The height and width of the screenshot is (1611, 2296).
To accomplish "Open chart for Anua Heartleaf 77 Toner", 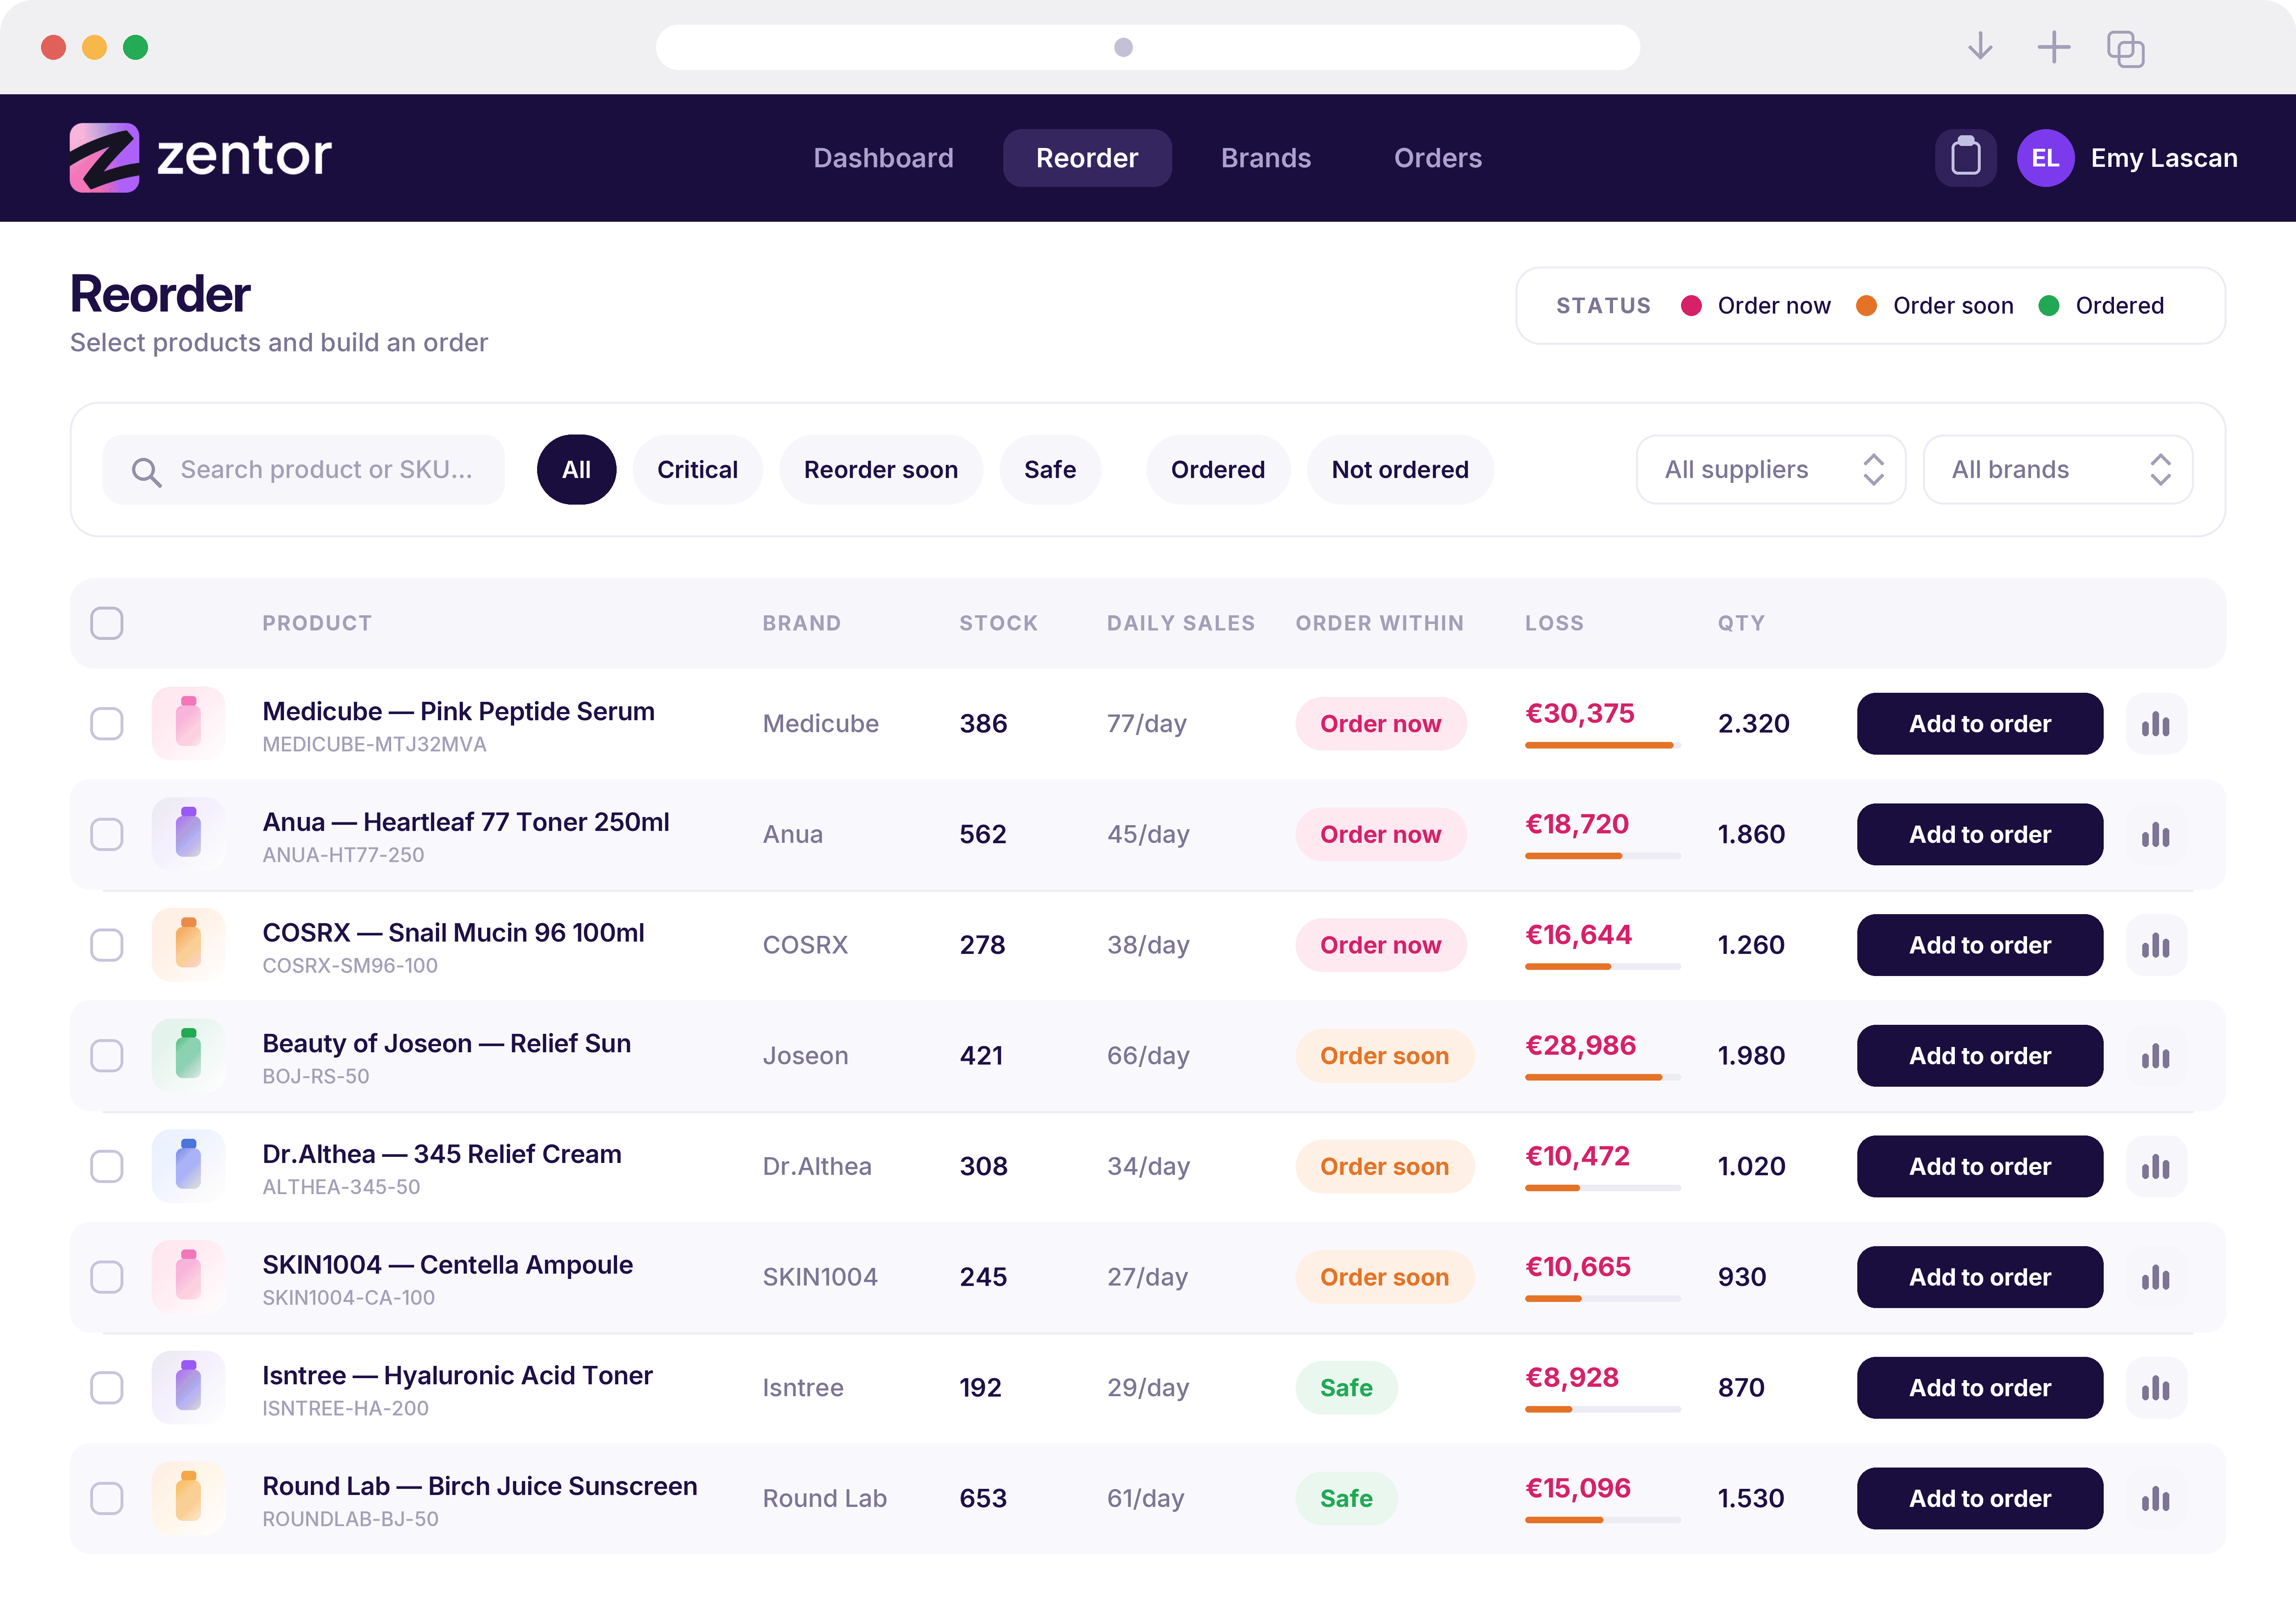I will click(2156, 835).
